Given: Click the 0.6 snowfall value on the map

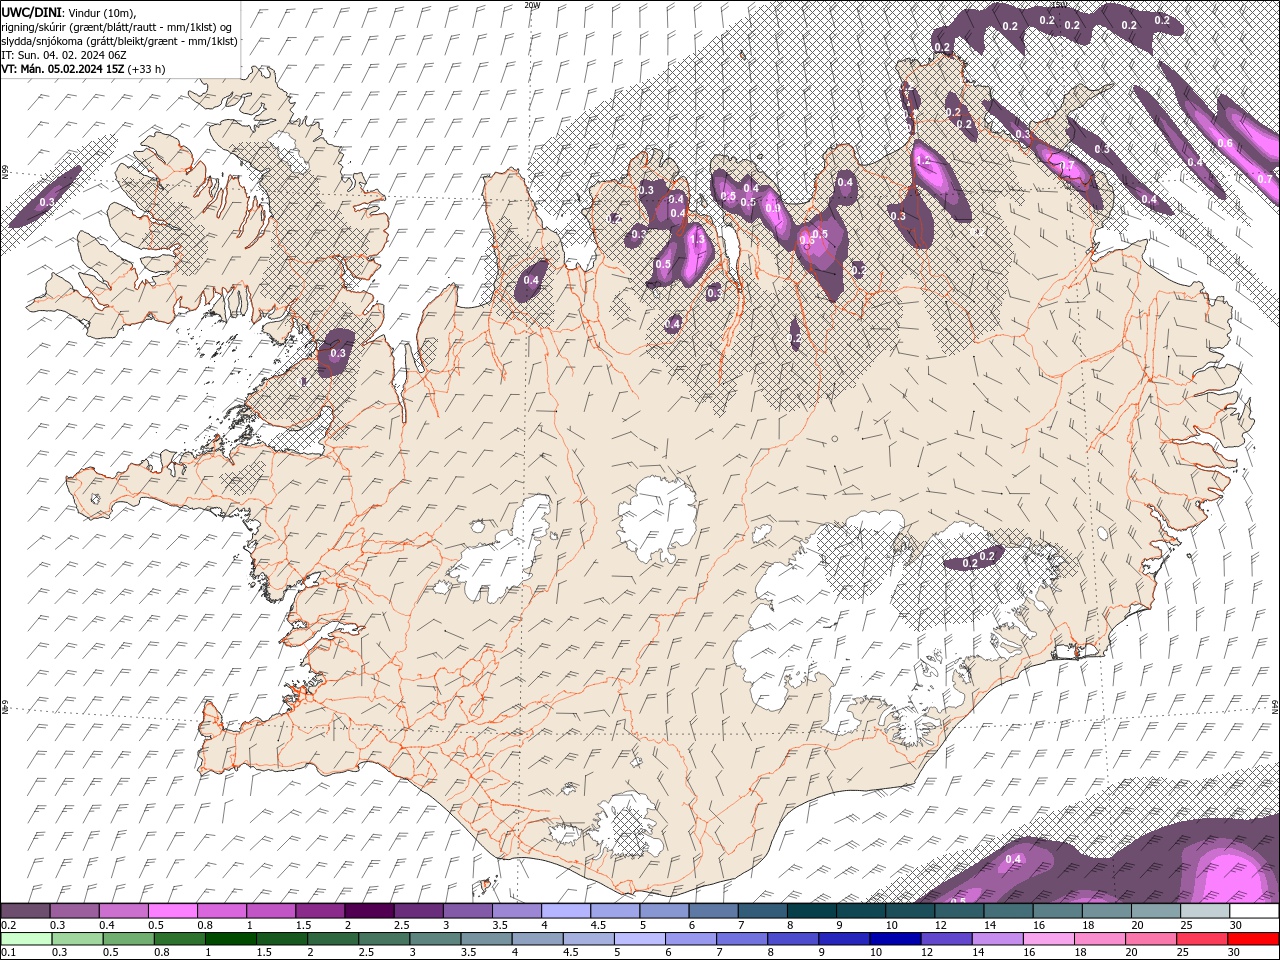Looking at the screenshot, I should pyautogui.click(x=1225, y=143).
